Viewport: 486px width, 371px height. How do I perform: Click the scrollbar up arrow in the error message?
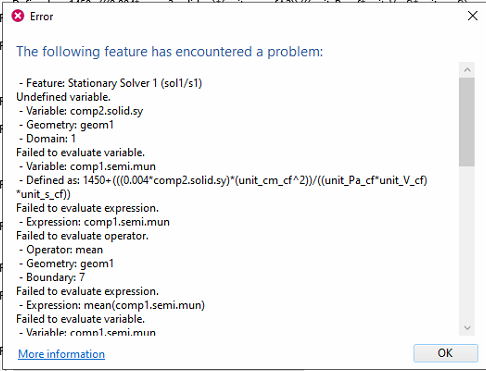(467, 70)
